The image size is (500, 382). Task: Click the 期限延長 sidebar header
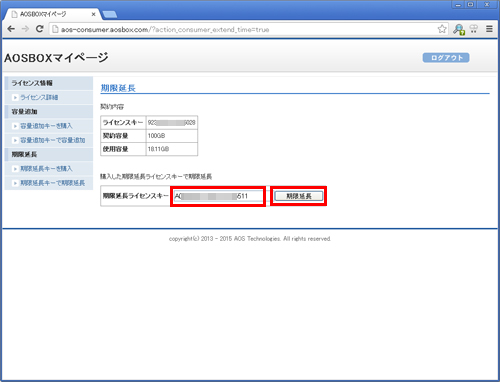coord(49,154)
